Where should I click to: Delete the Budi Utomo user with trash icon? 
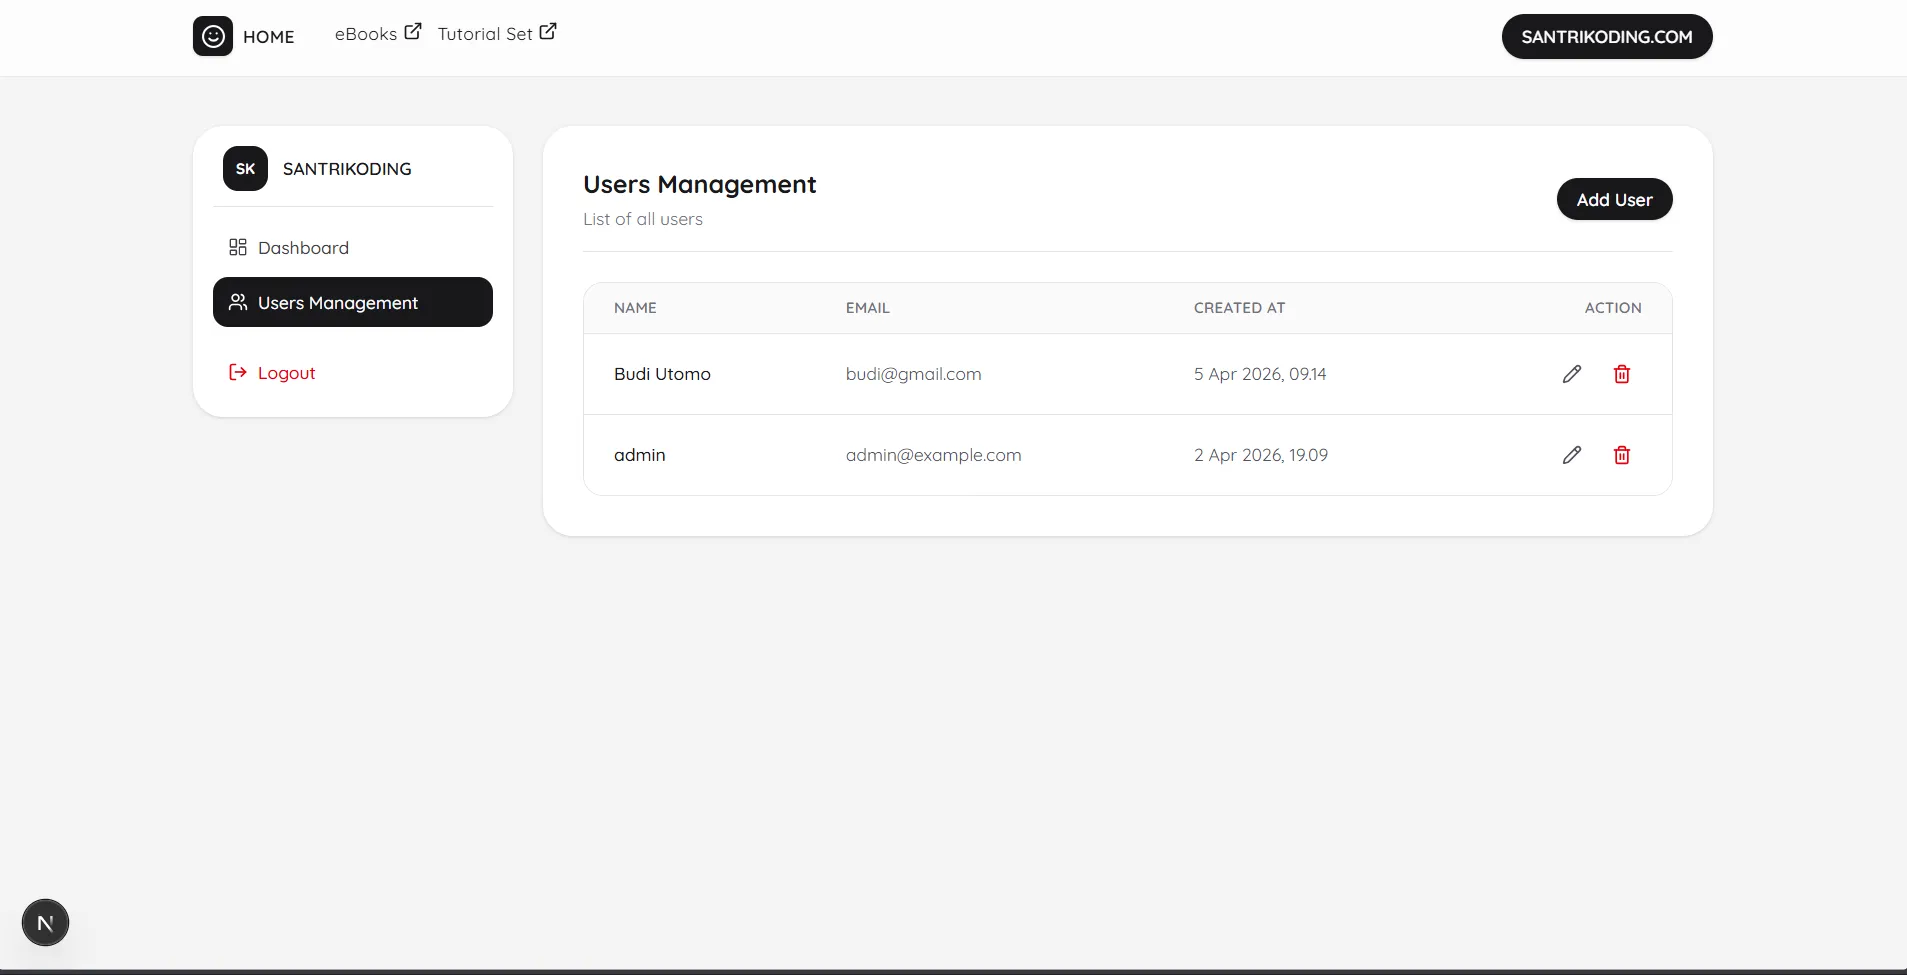point(1622,374)
